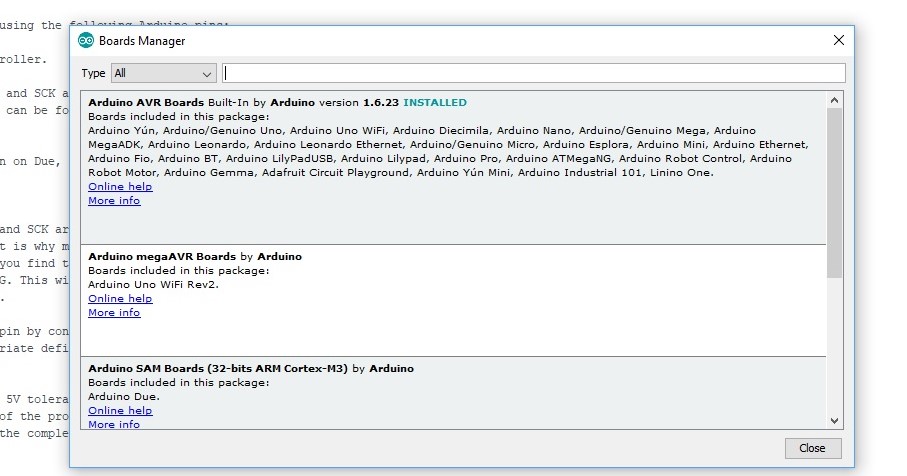Click the vertical scrollbar thumb
907x476 pixels.
point(834,193)
